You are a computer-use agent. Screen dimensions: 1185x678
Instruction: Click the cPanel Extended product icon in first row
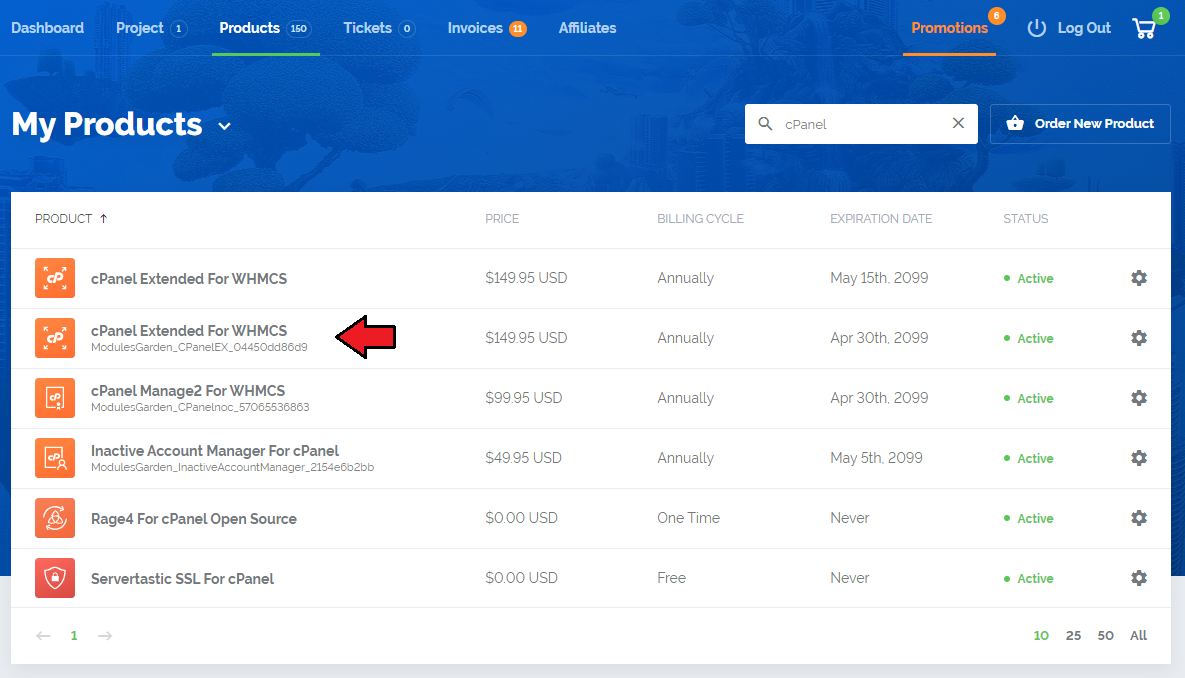click(55, 278)
